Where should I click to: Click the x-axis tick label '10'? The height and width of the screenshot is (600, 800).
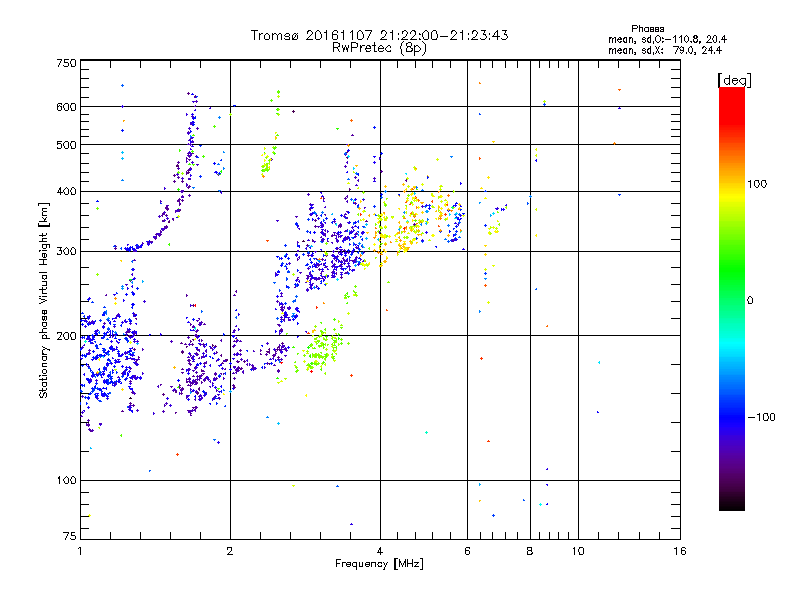click(578, 551)
